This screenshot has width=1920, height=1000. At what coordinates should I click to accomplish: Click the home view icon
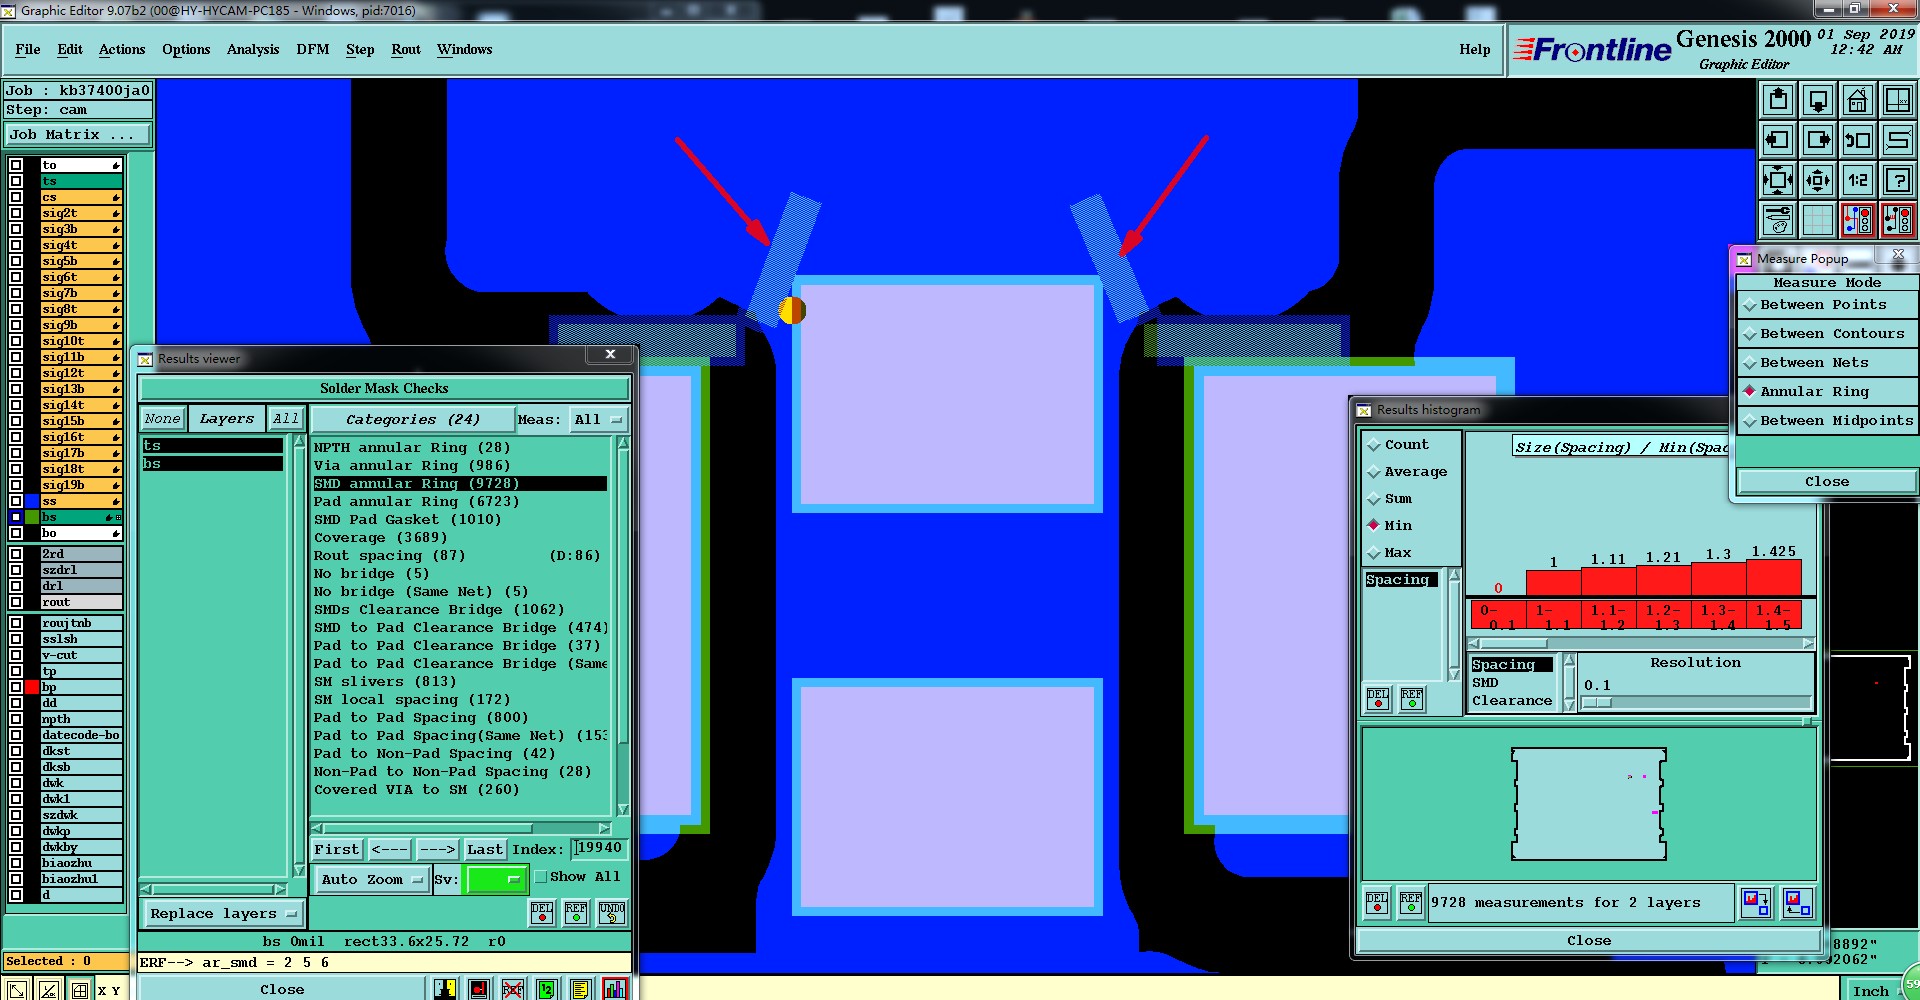(x=1858, y=100)
